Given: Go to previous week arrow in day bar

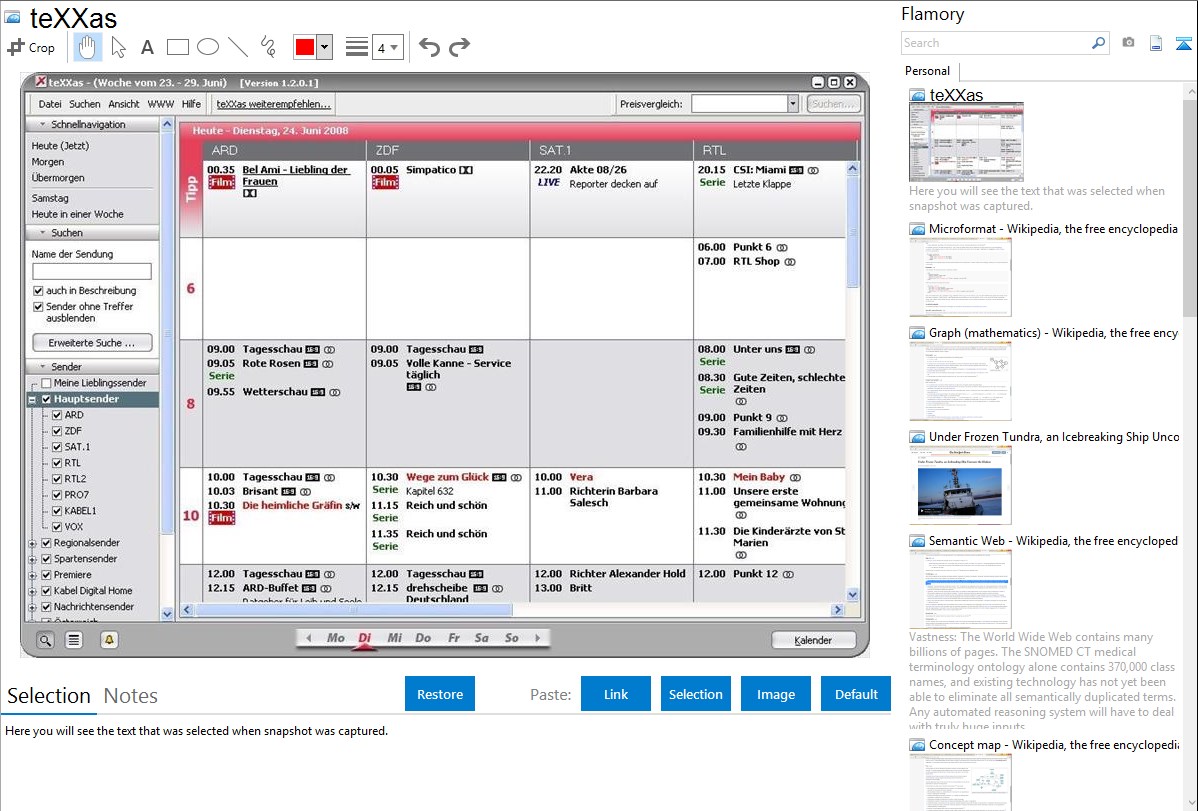Looking at the screenshot, I should [309, 637].
